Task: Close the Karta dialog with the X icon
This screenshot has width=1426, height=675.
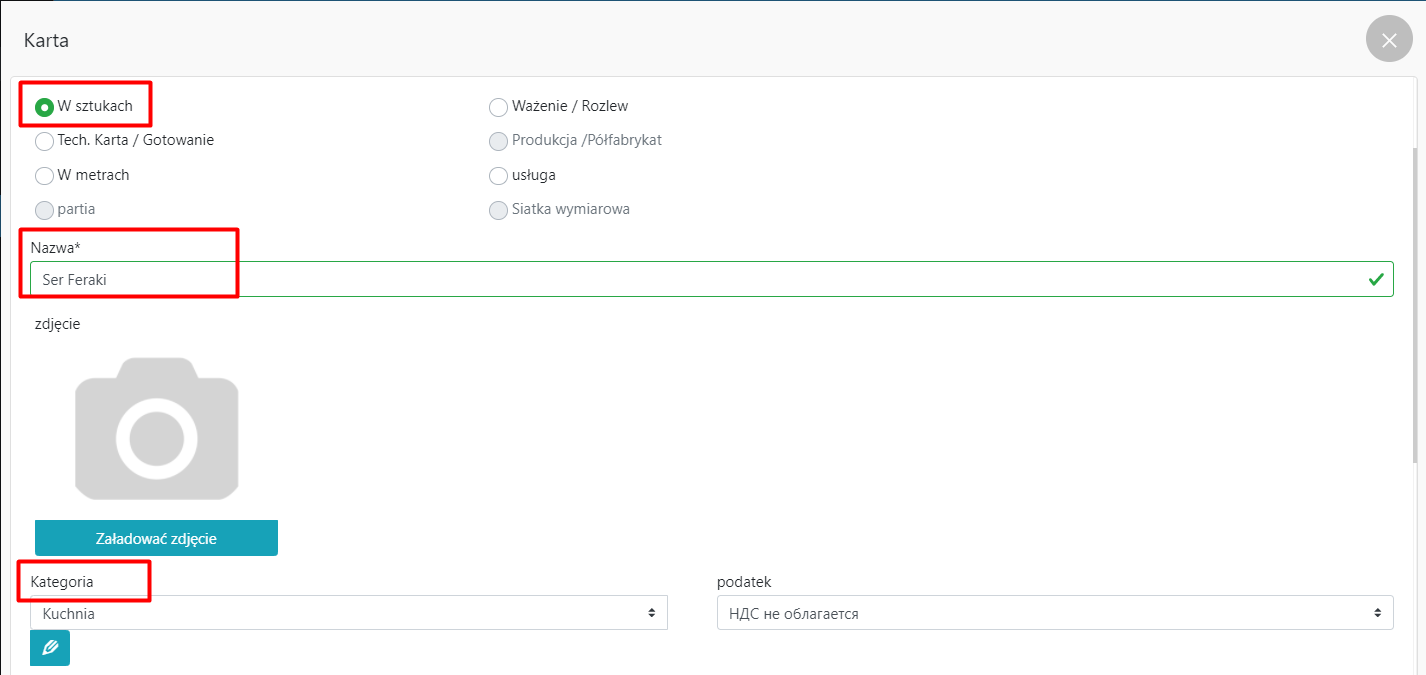Action: pyautogui.click(x=1389, y=40)
